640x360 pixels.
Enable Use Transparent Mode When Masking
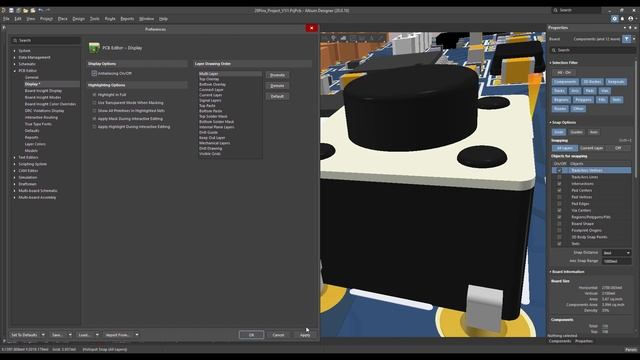(x=94, y=103)
